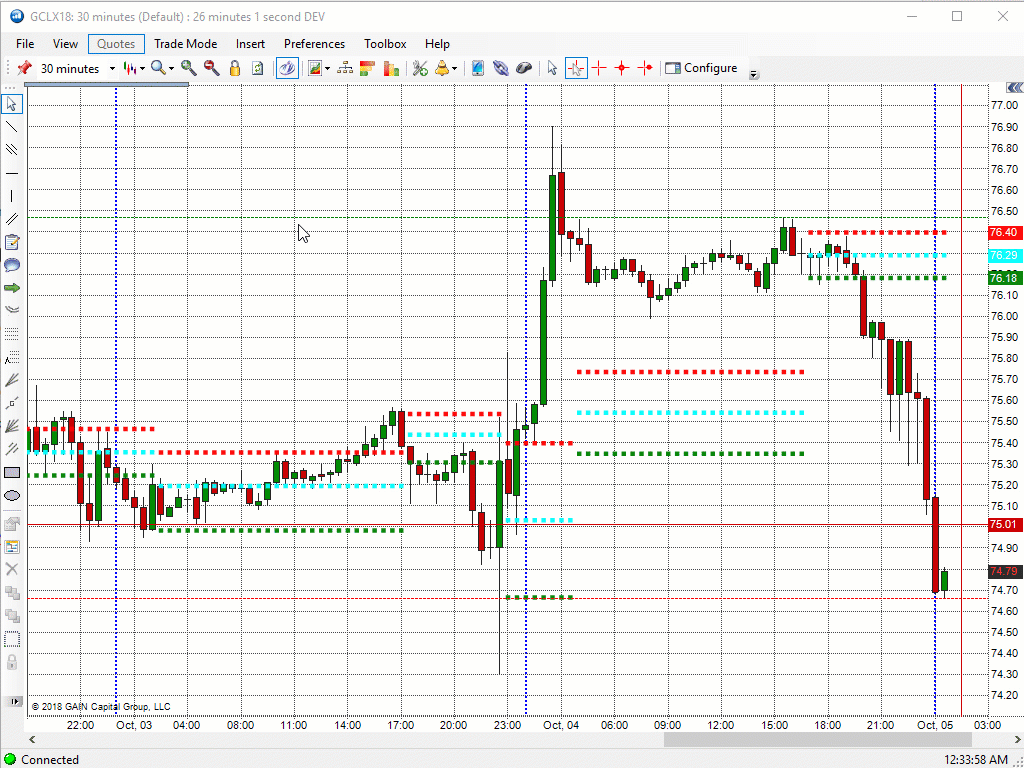Click the red pushpin toolbar icon
The image size is (1024, 768).
click(x=24, y=68)
